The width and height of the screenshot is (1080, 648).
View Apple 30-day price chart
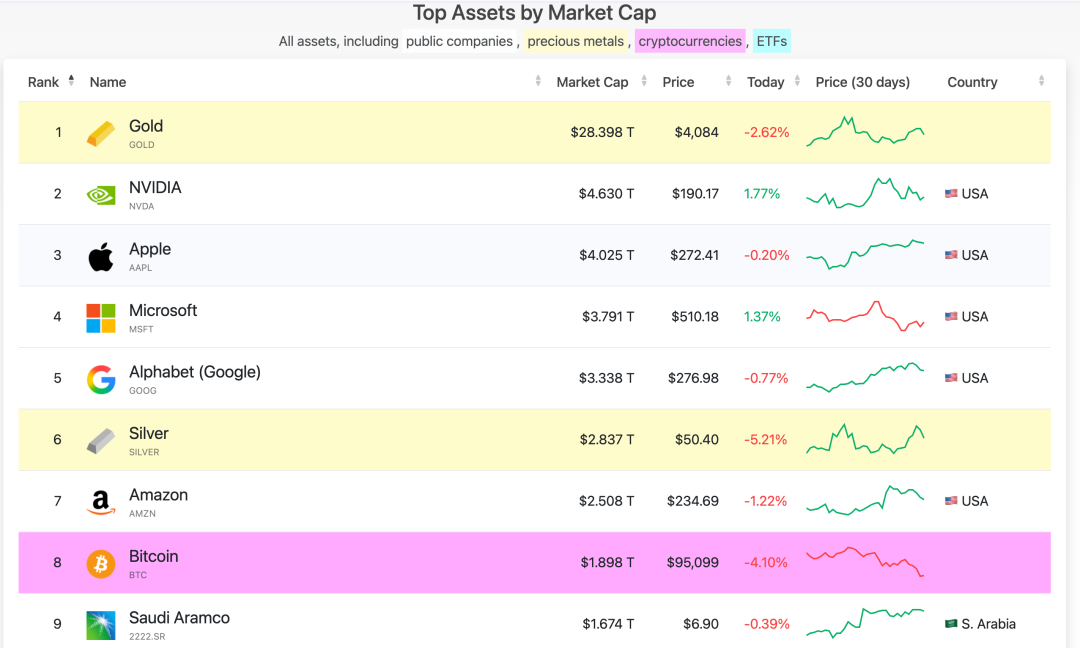pyautogui.click(x=865, y=254)
